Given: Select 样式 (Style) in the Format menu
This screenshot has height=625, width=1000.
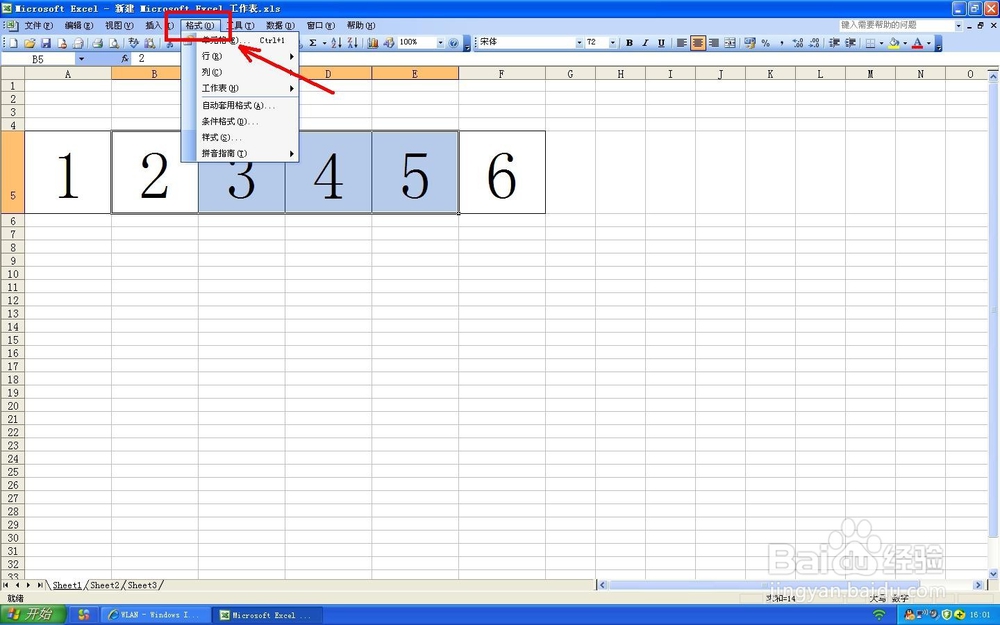Looking at the screenshot, I should click(x=240, y=137).
